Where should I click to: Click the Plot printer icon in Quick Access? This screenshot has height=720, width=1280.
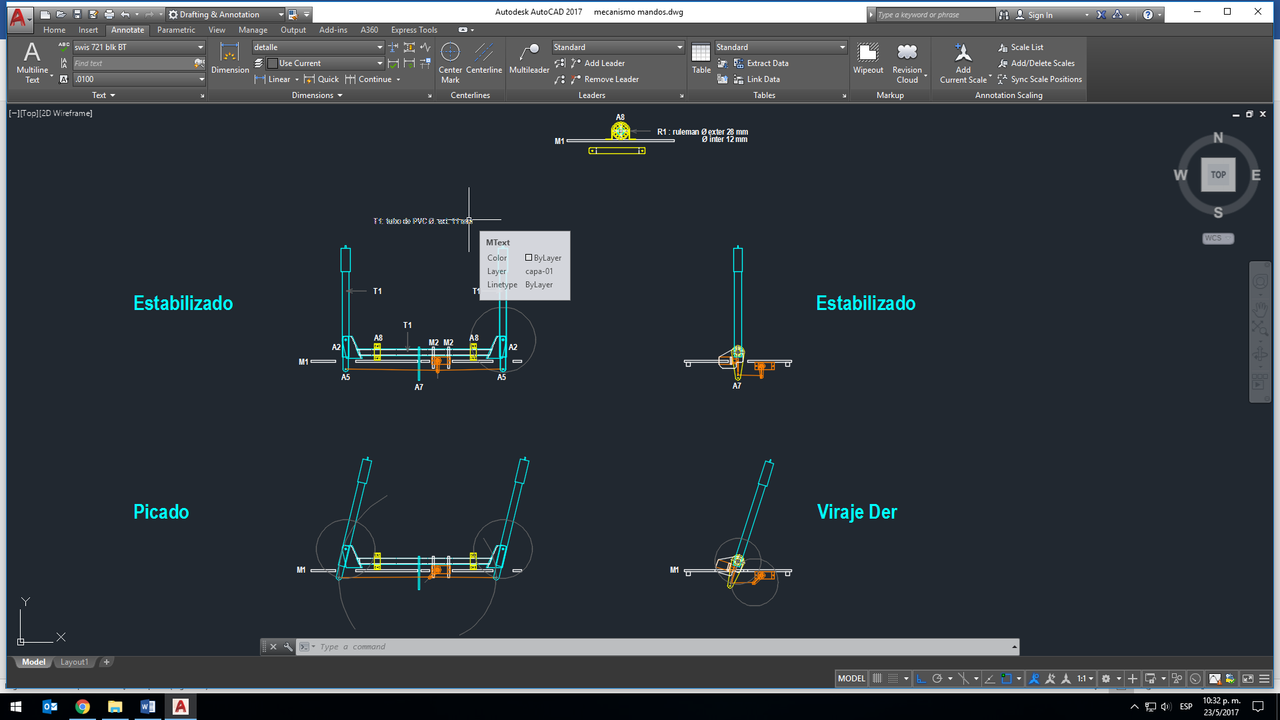click(x=109, y=15)
